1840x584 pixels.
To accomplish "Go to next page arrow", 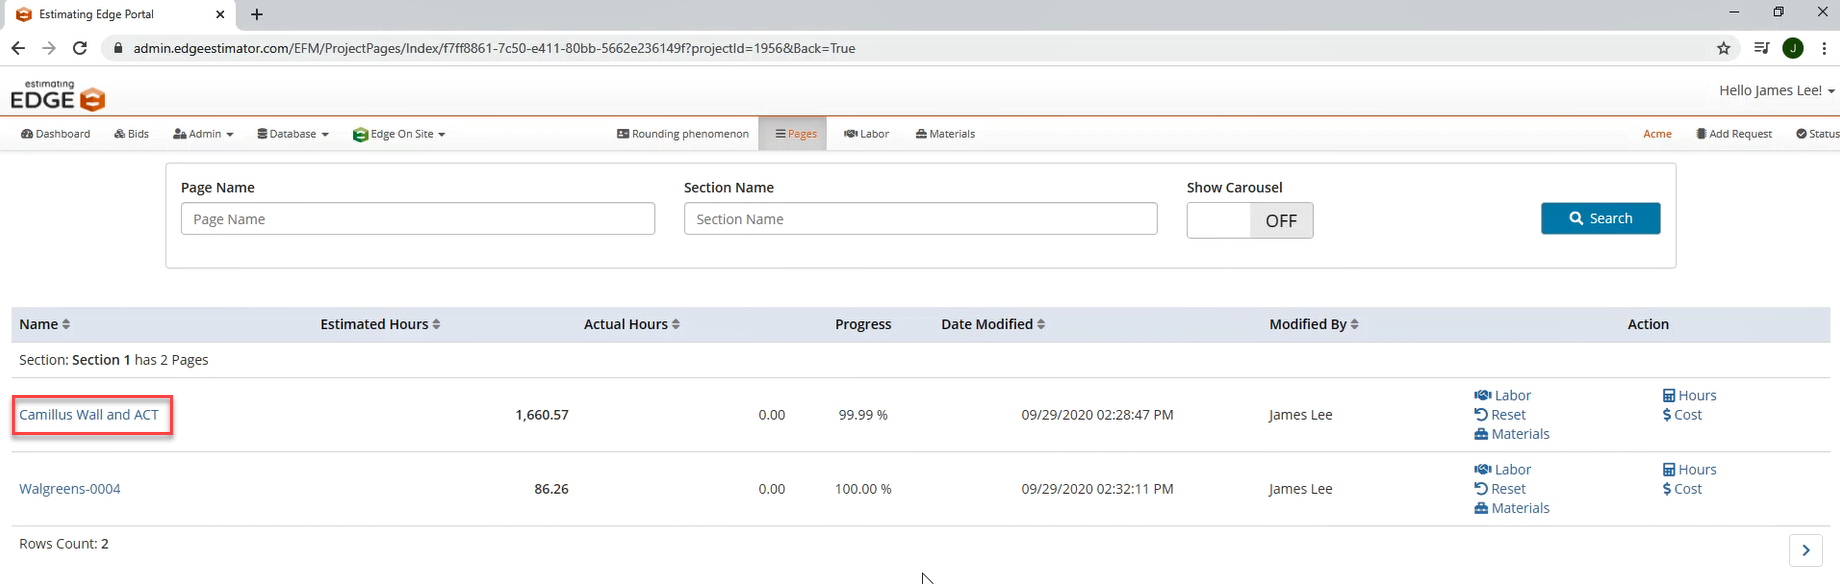I will point(1805,550).
